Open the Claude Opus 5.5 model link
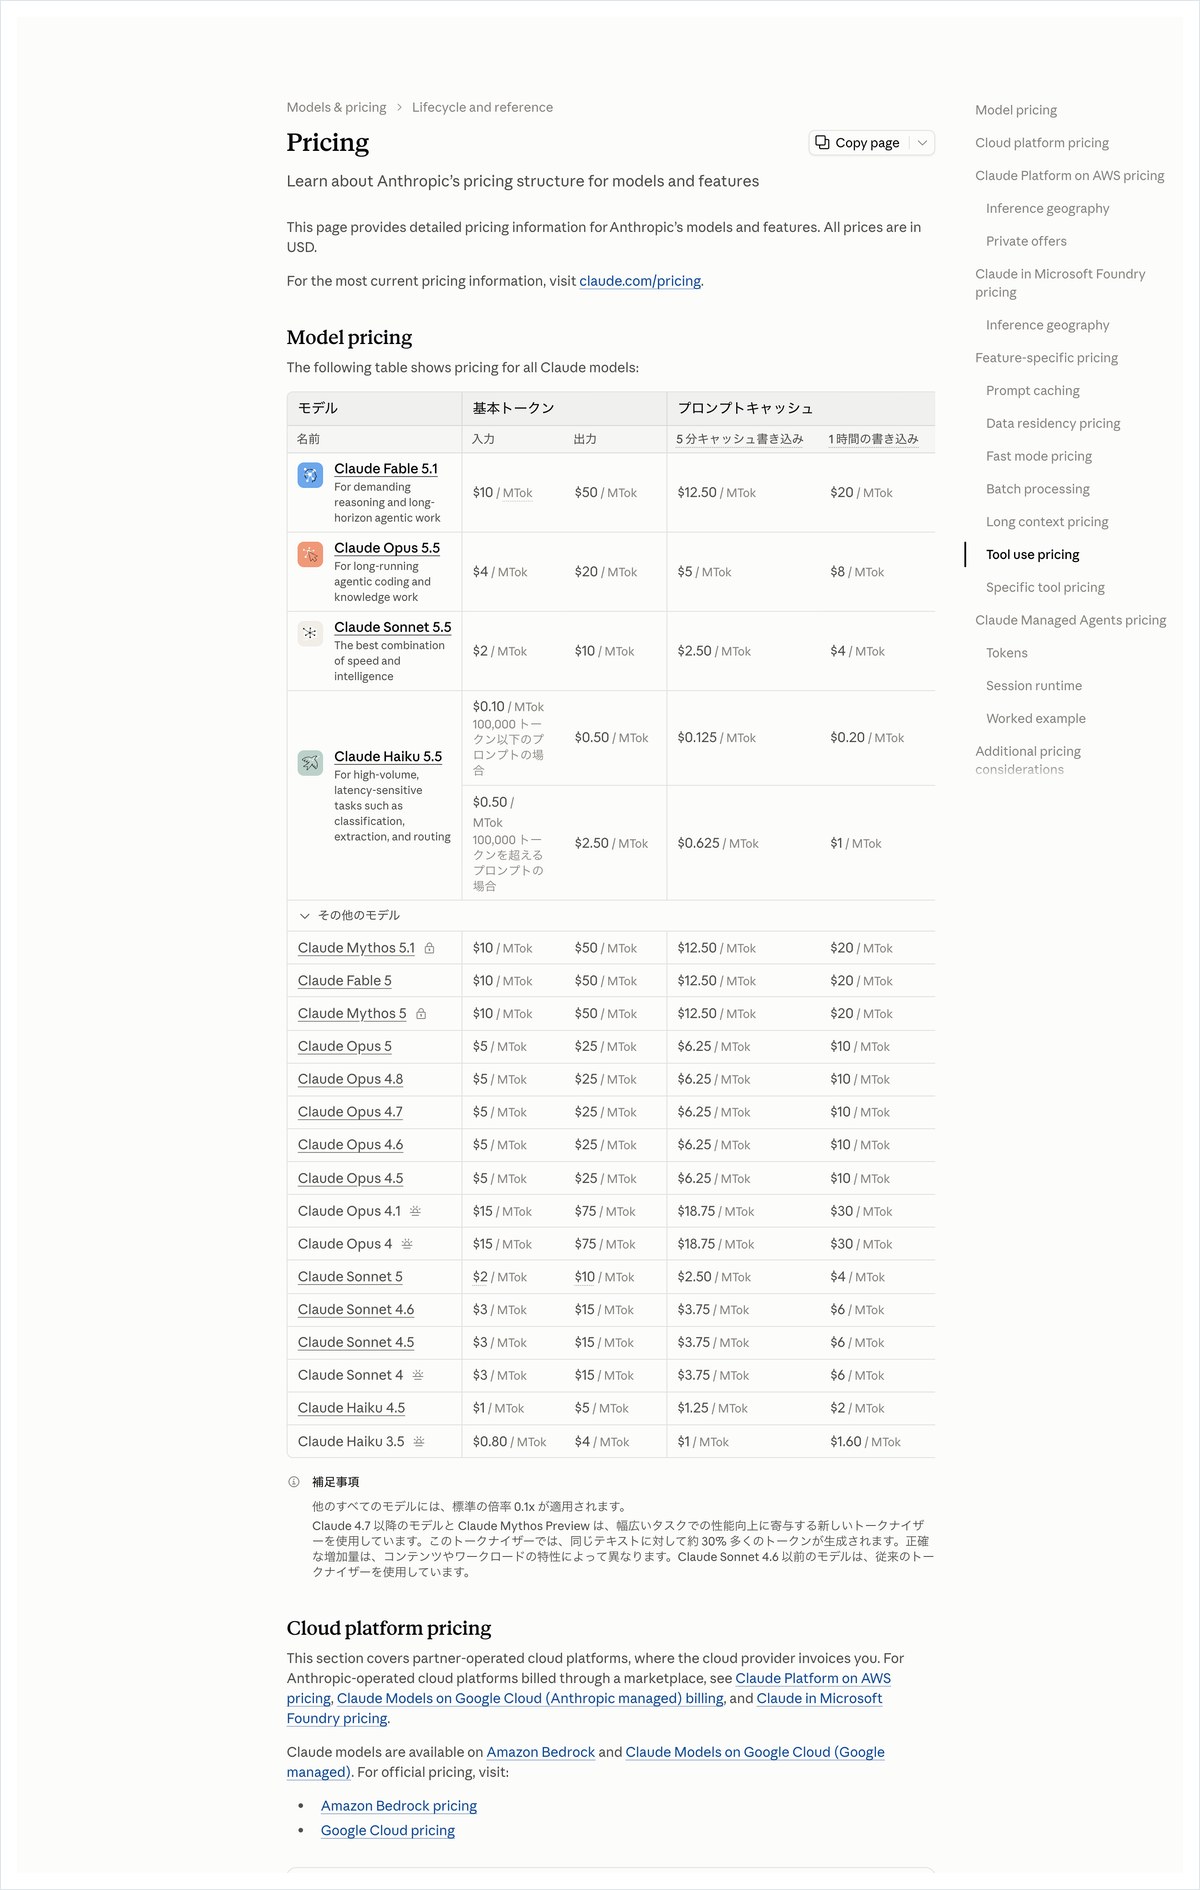Image resolution: width=1200 pixels, height=1890 pixels. tap(387, 548)
